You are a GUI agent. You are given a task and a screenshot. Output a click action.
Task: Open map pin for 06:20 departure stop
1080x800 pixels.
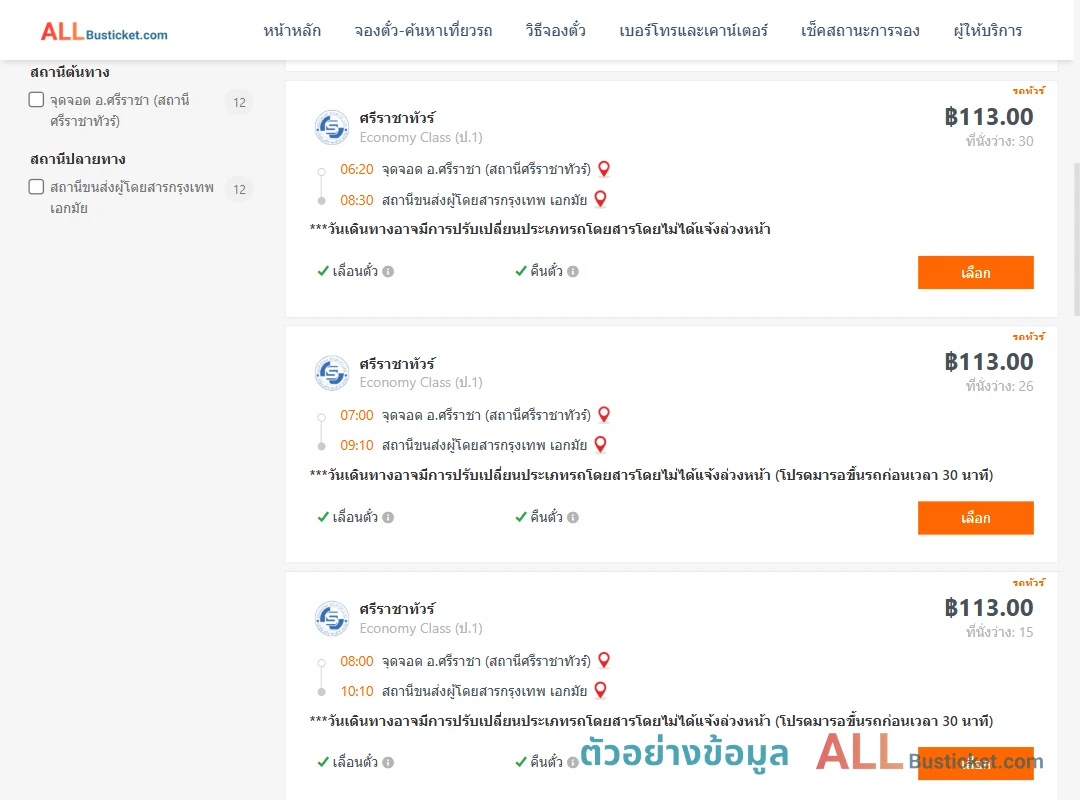point(604,168)
